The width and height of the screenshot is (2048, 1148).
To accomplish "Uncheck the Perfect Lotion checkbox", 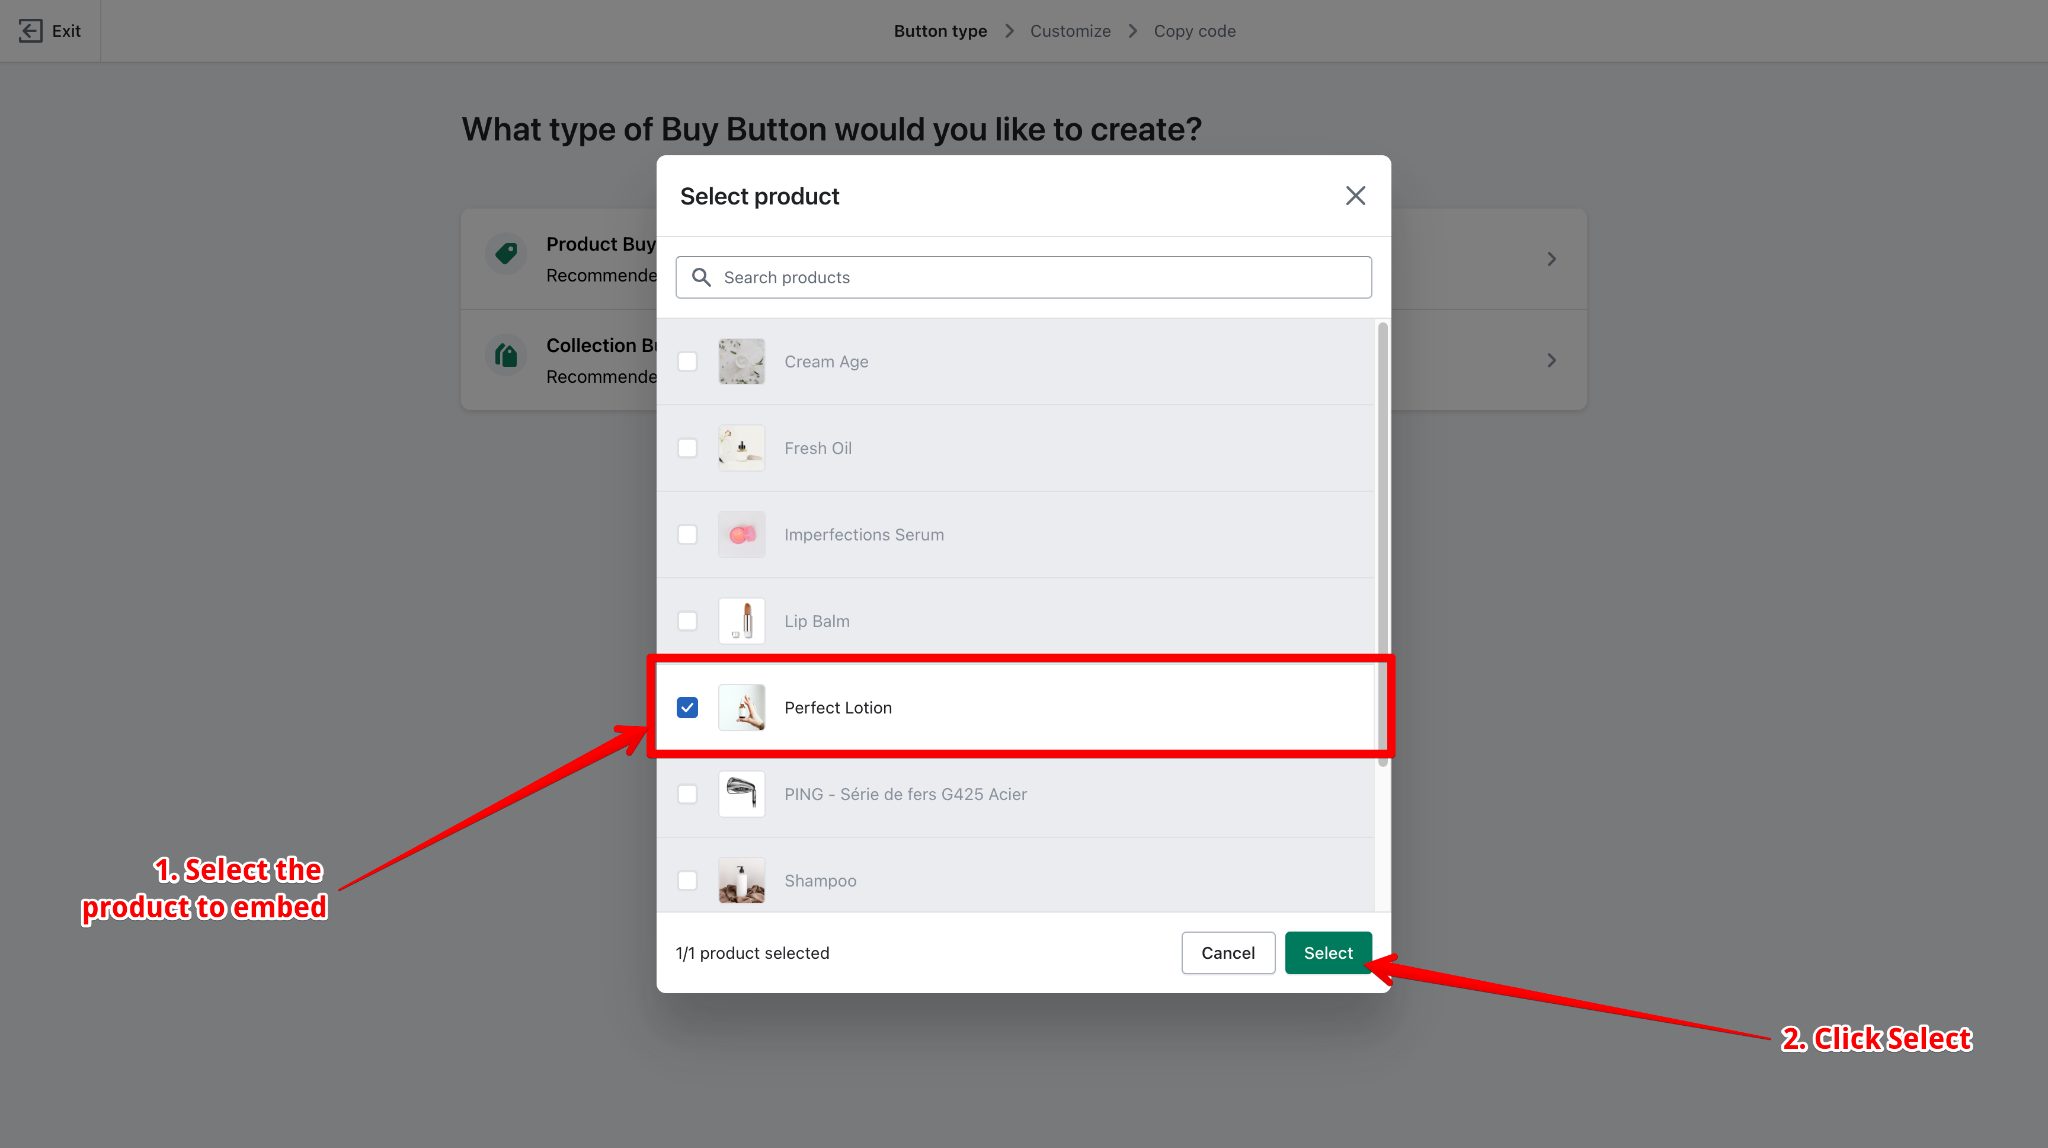I will coord(687,707).
